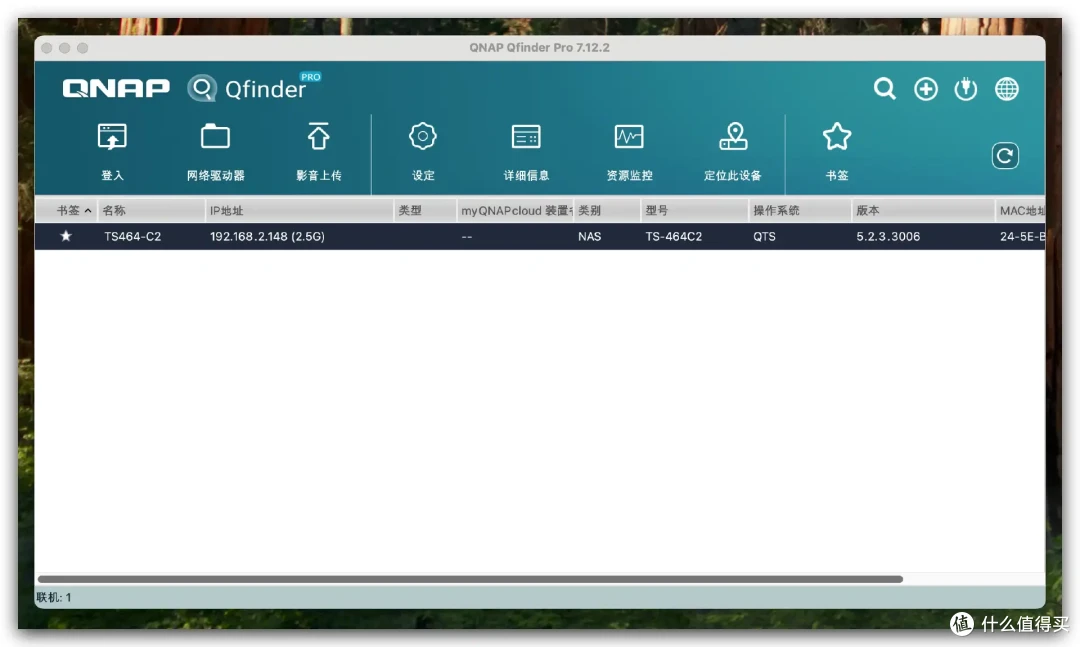The height and width of the screenshot is (647, 1080).
Task: Click the power plug icon
Action: 966,89
